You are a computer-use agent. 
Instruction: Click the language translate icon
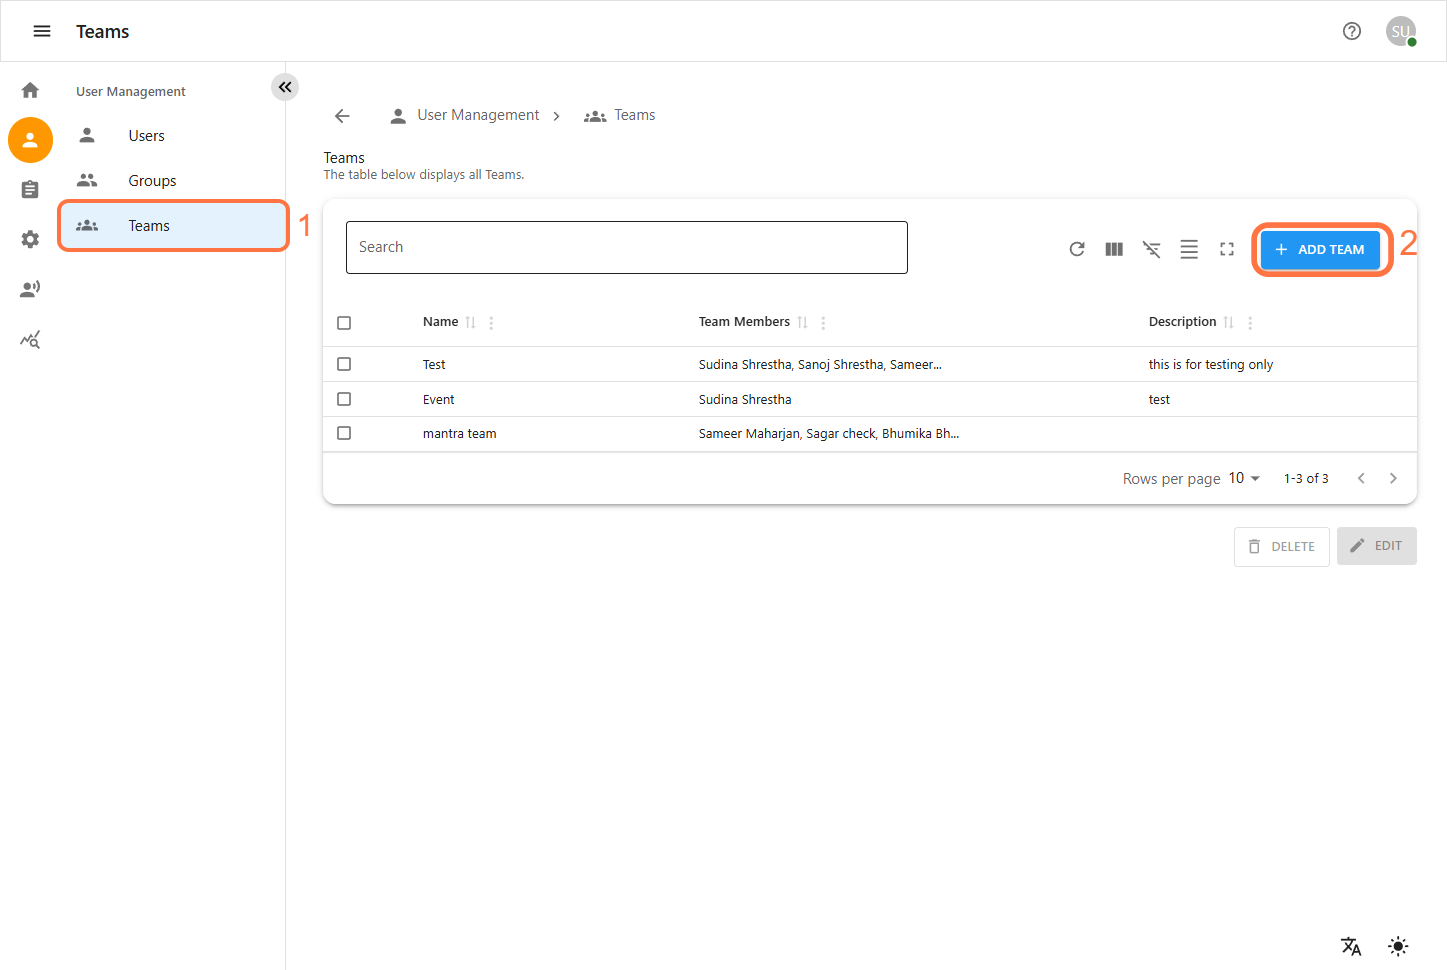1351,946
